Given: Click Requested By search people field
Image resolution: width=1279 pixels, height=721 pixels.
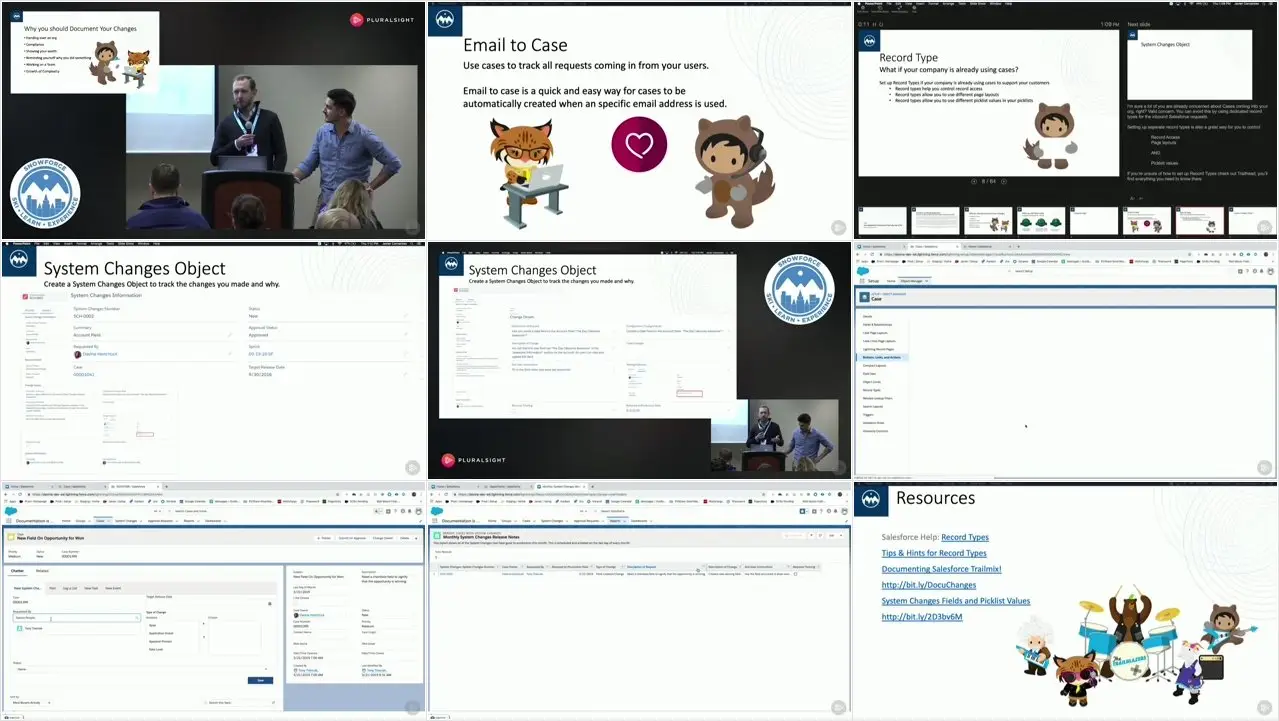Looking at the screenshot, I should pos(76,618).
